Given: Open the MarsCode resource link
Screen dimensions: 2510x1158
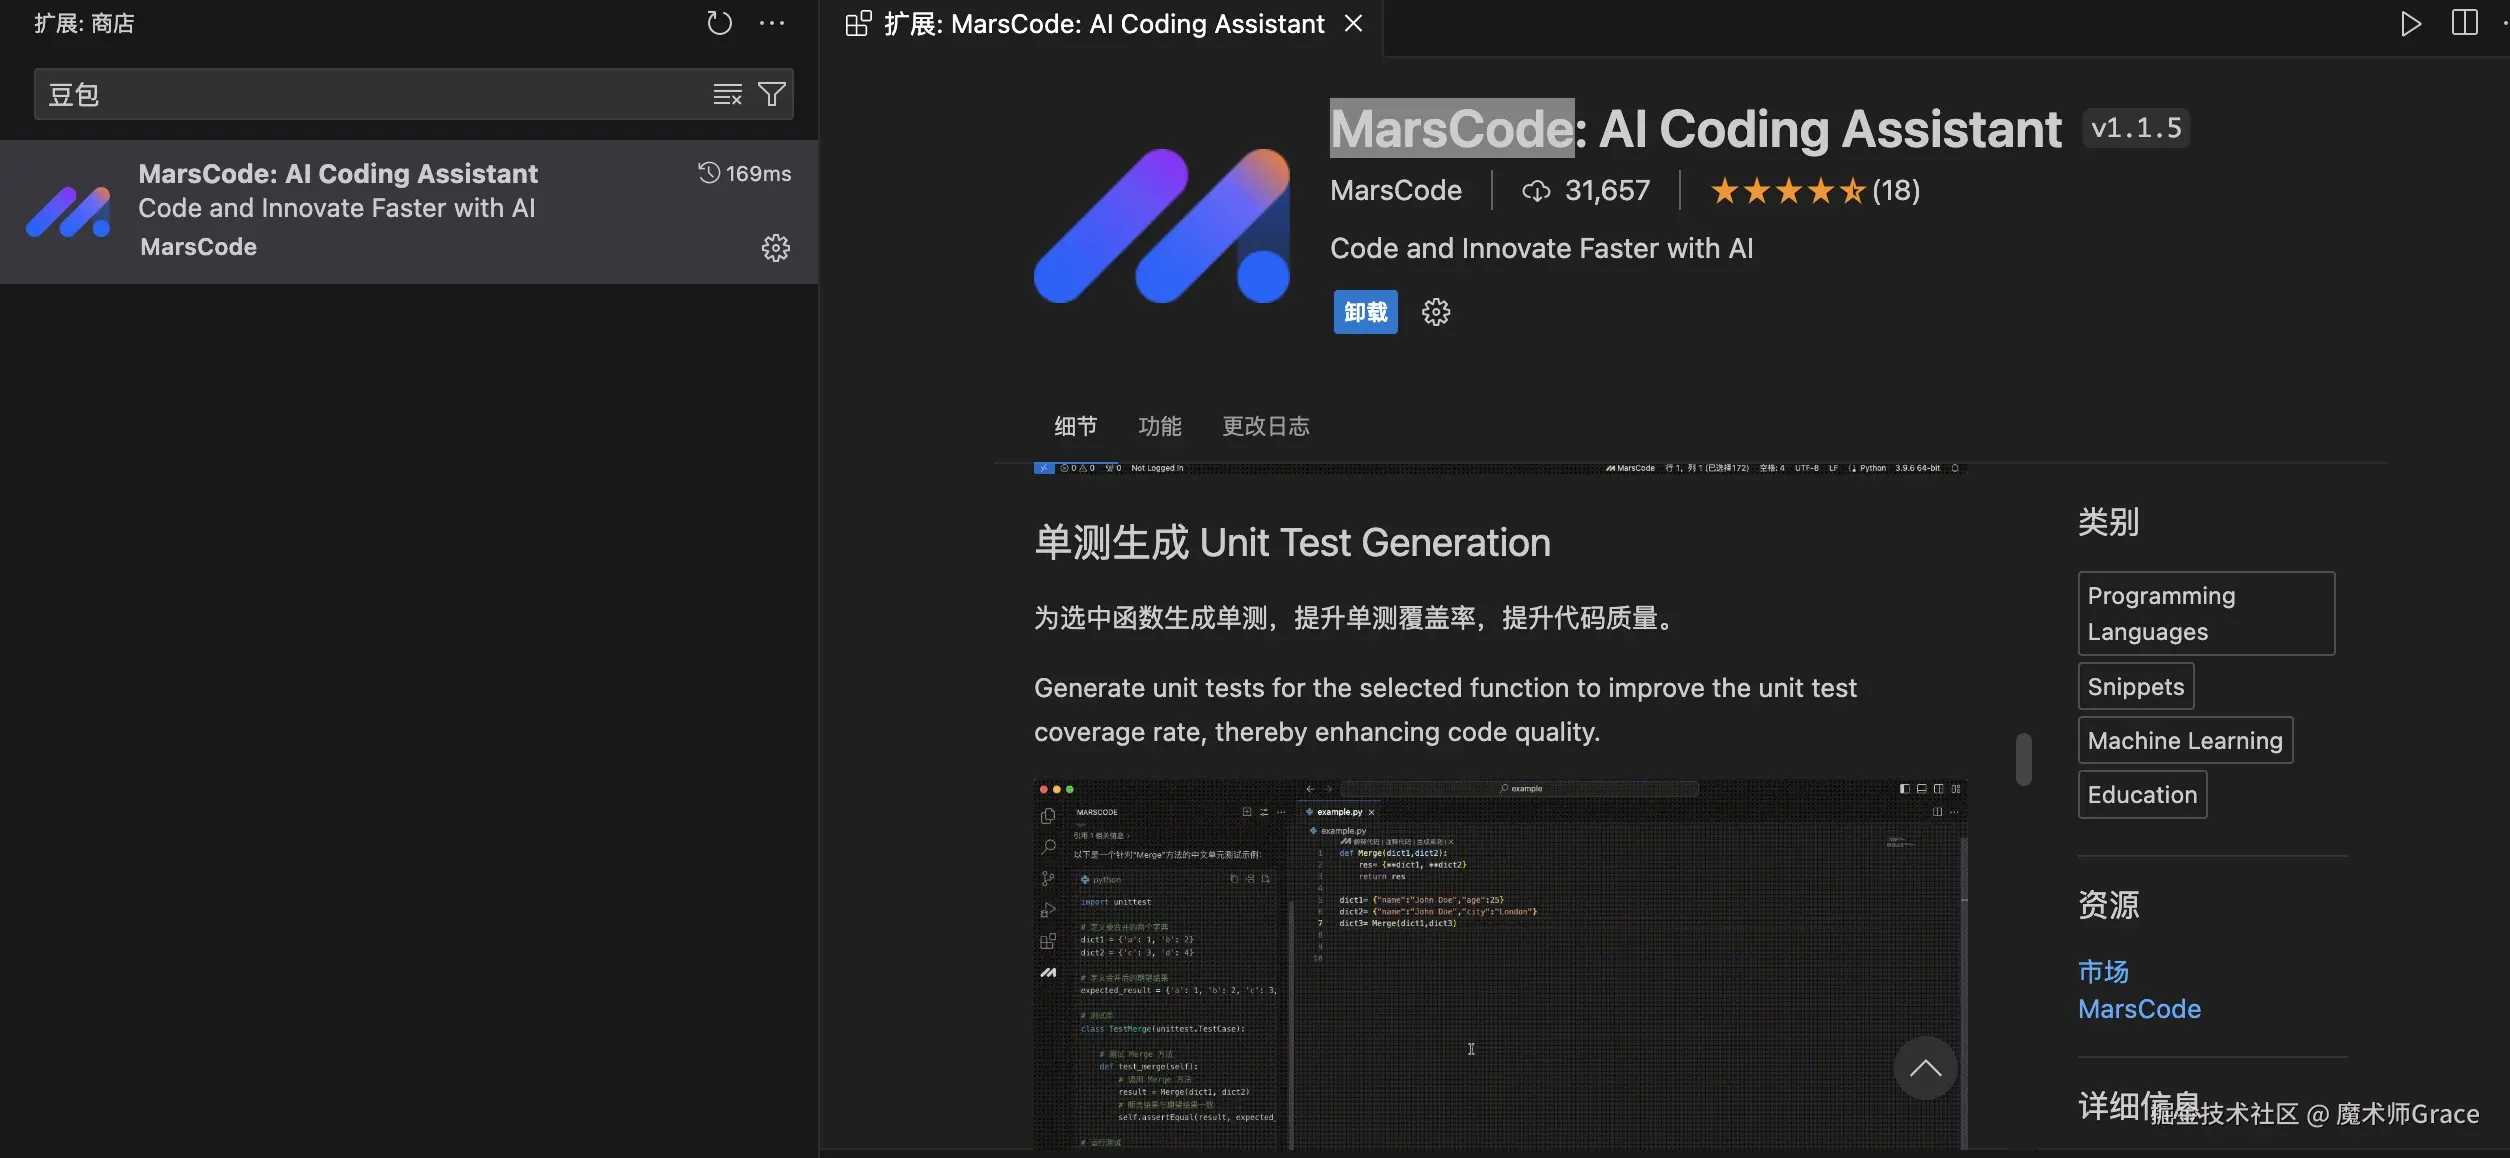Looking at the screenshot, I should (2139, 1009).
